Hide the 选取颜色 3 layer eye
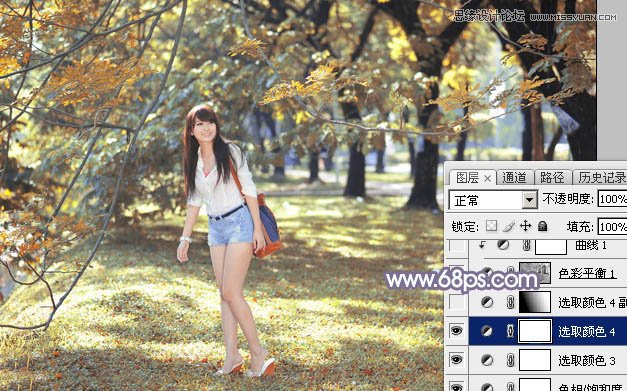This screenshot has height=391, width=627. click(x=457, y=360)
